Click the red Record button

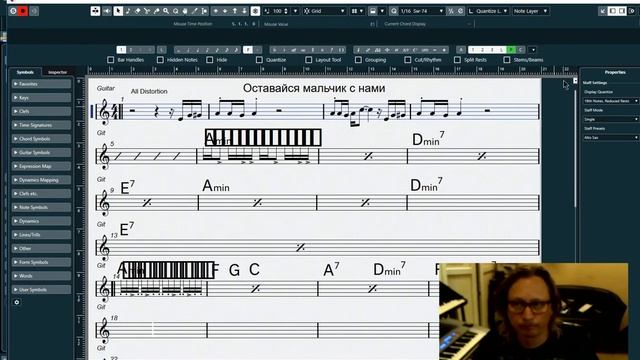(23, 11)
